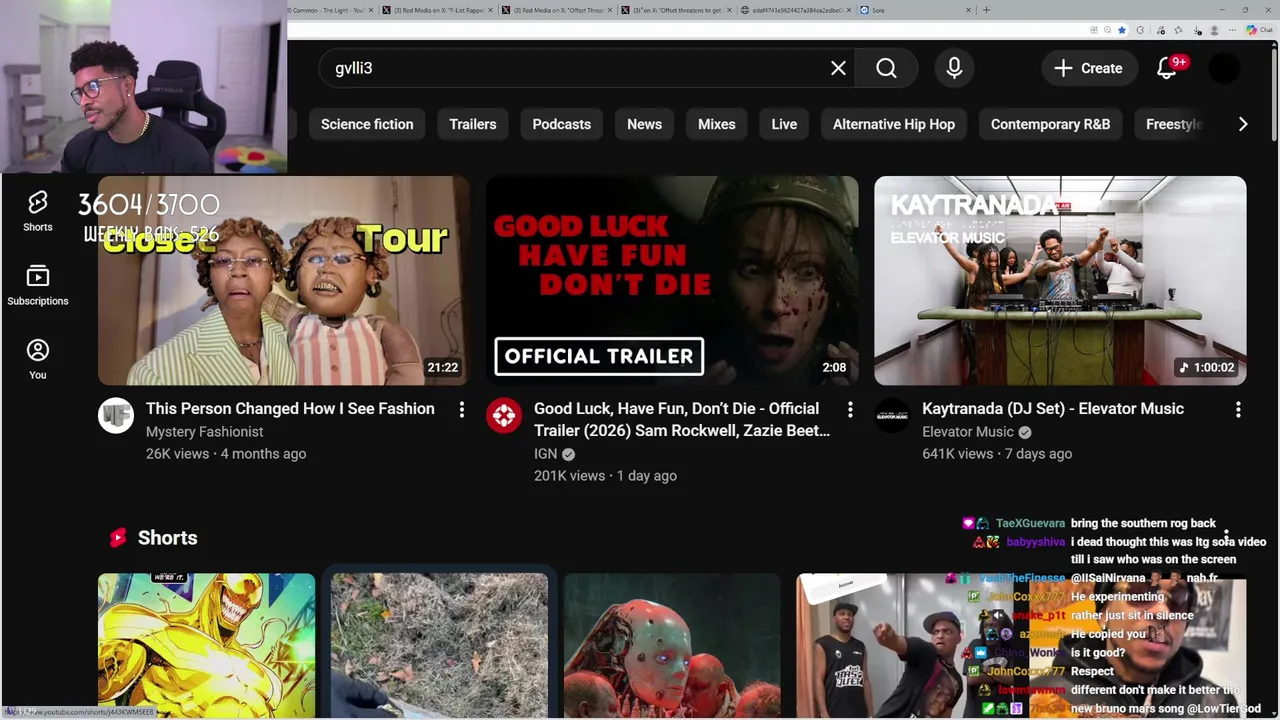Click the browser favorites star icon
The width and height of the screenshot is (1280, 720).
click(1121, 30)
